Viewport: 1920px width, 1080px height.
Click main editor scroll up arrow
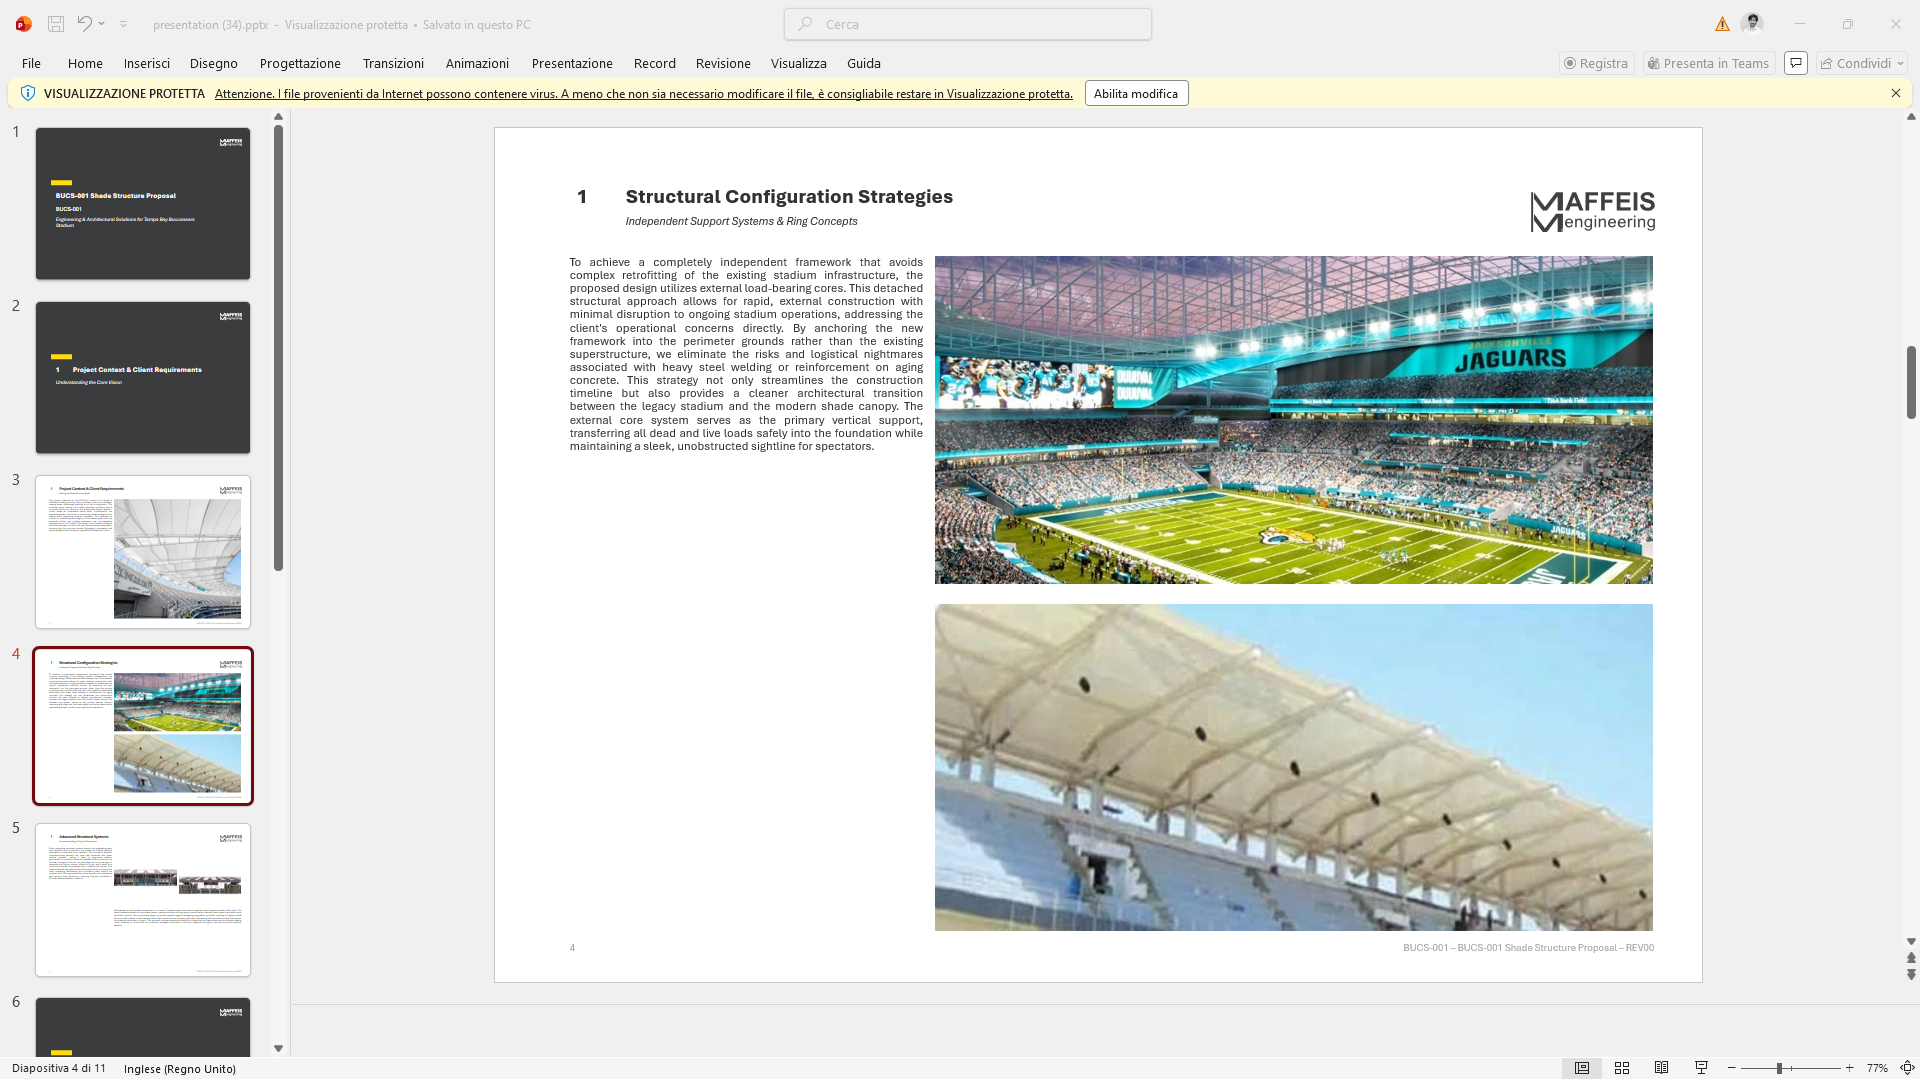tap(1911, 117)
